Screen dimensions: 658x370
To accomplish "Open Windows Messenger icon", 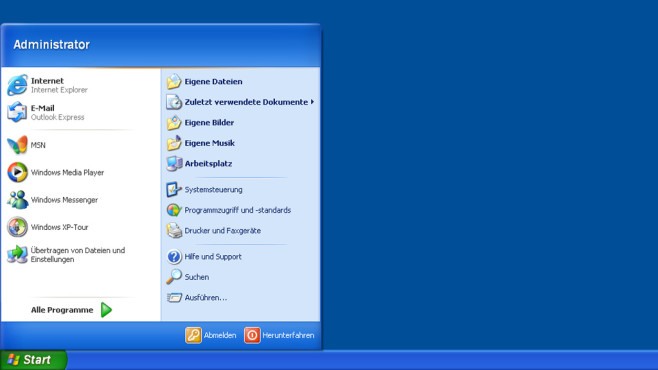I will coord(17,199).
